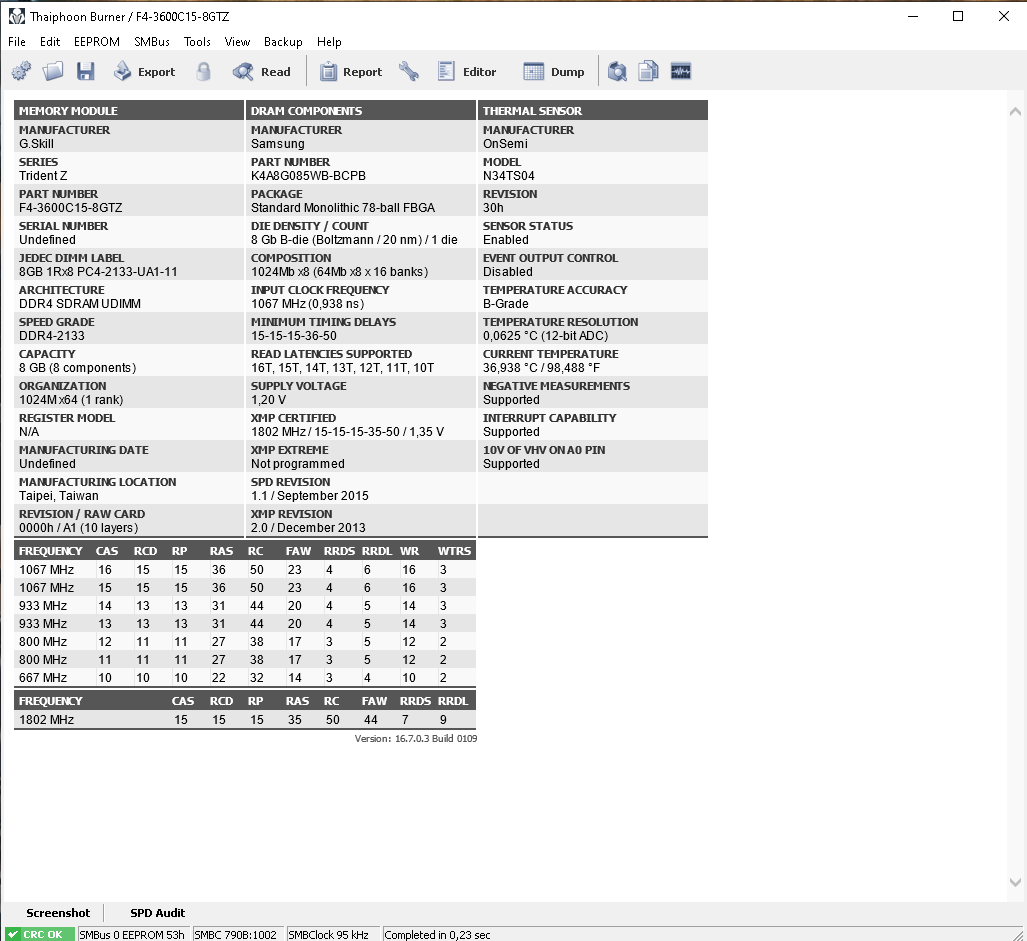
Task: Click the G.Skill manufacturer value
Action: click(x=36, y=143)
